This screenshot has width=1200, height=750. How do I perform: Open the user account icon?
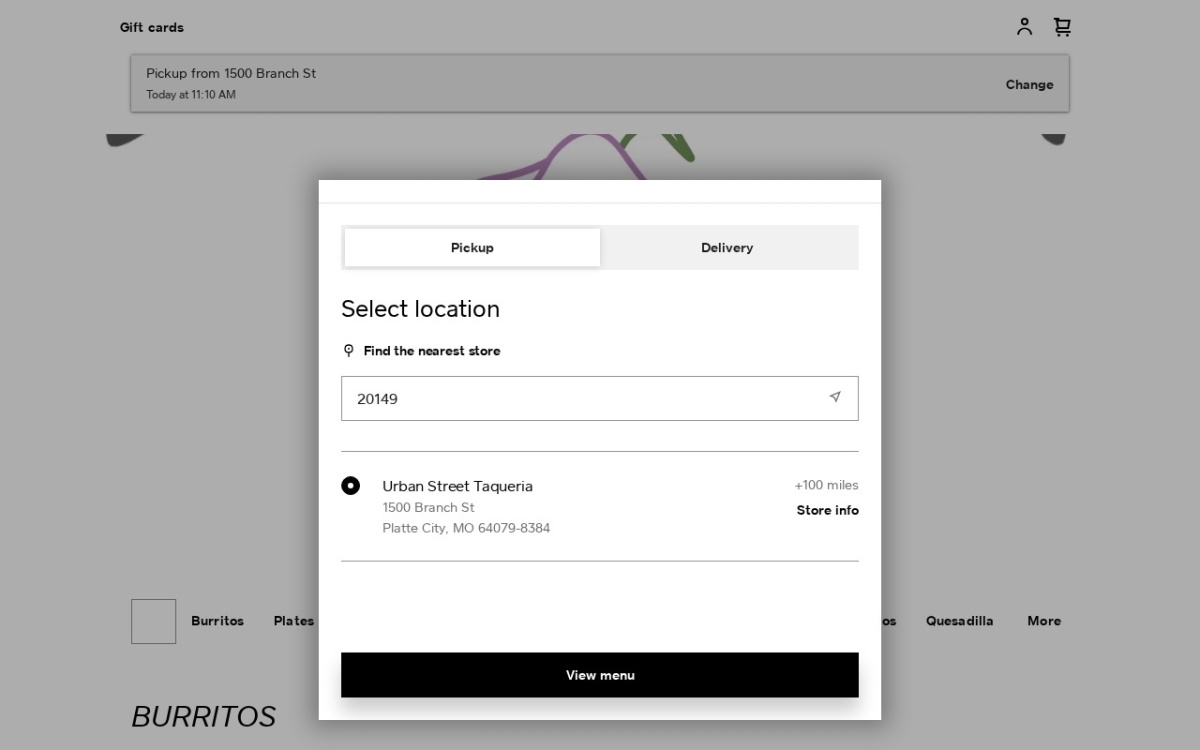click(x=1024, y=27)
